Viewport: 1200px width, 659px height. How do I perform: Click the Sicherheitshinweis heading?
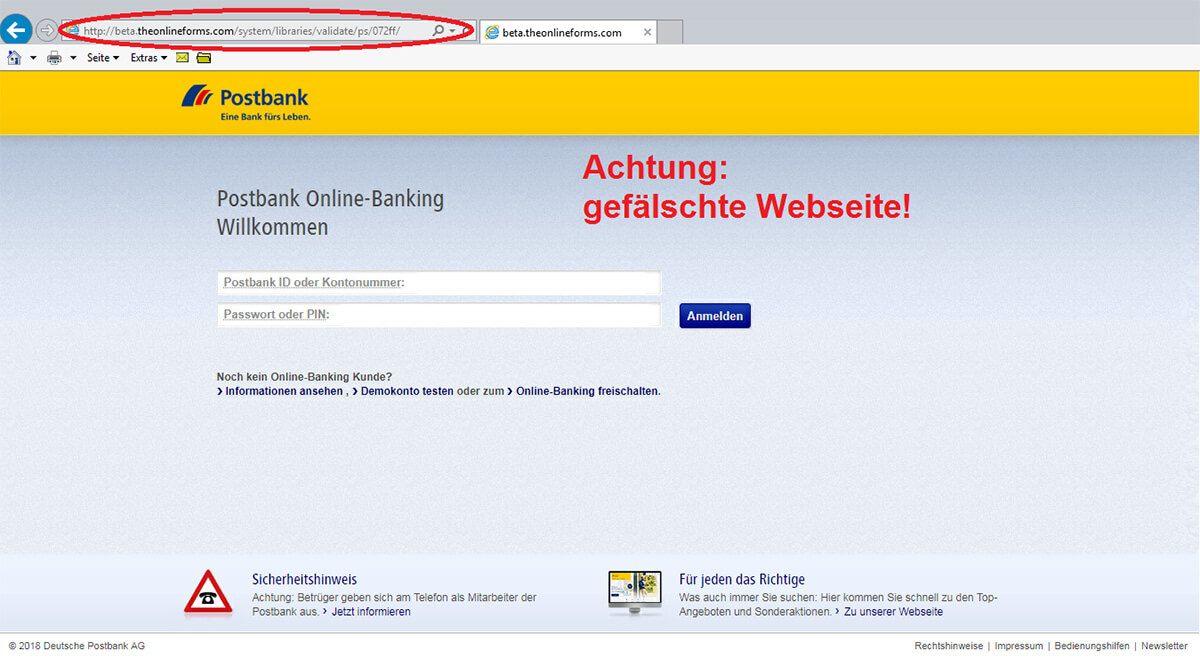point(304,579)
